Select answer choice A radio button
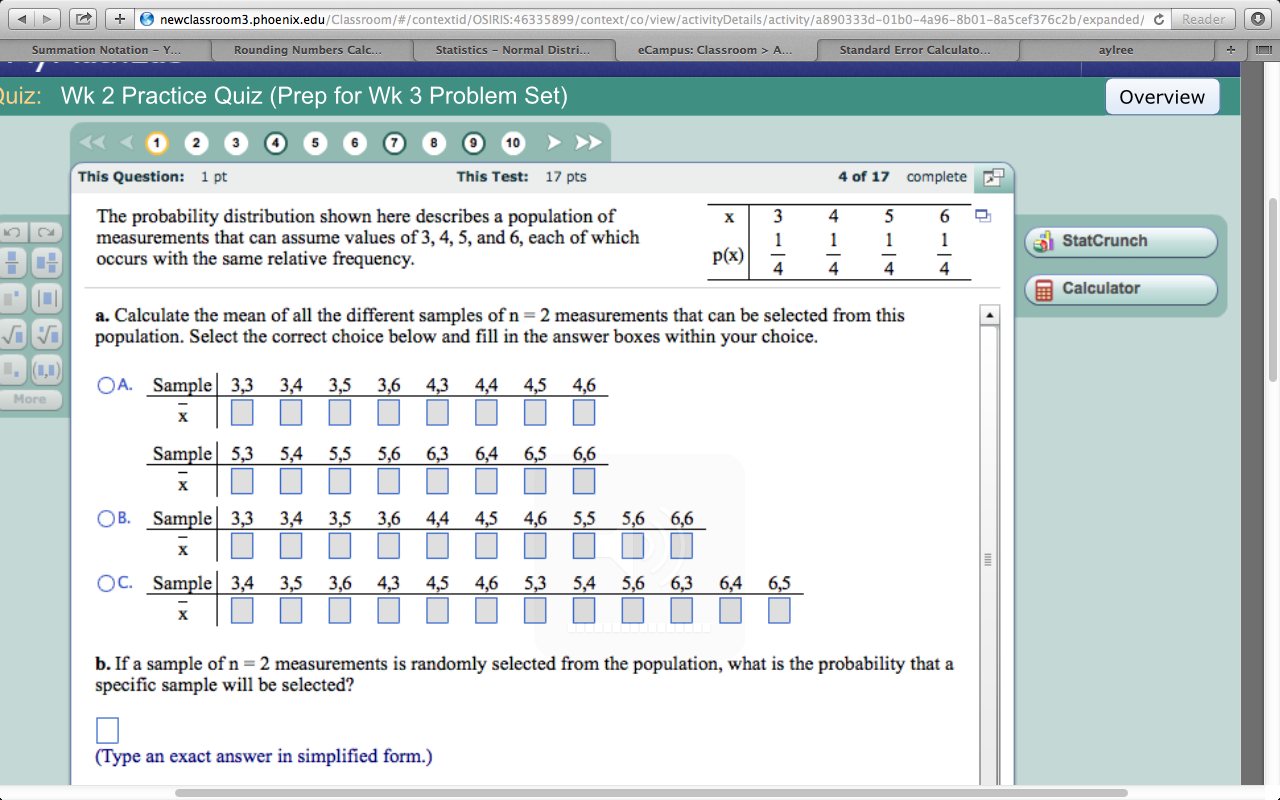Screen dimensions: 1280x800 coord(106,386)
